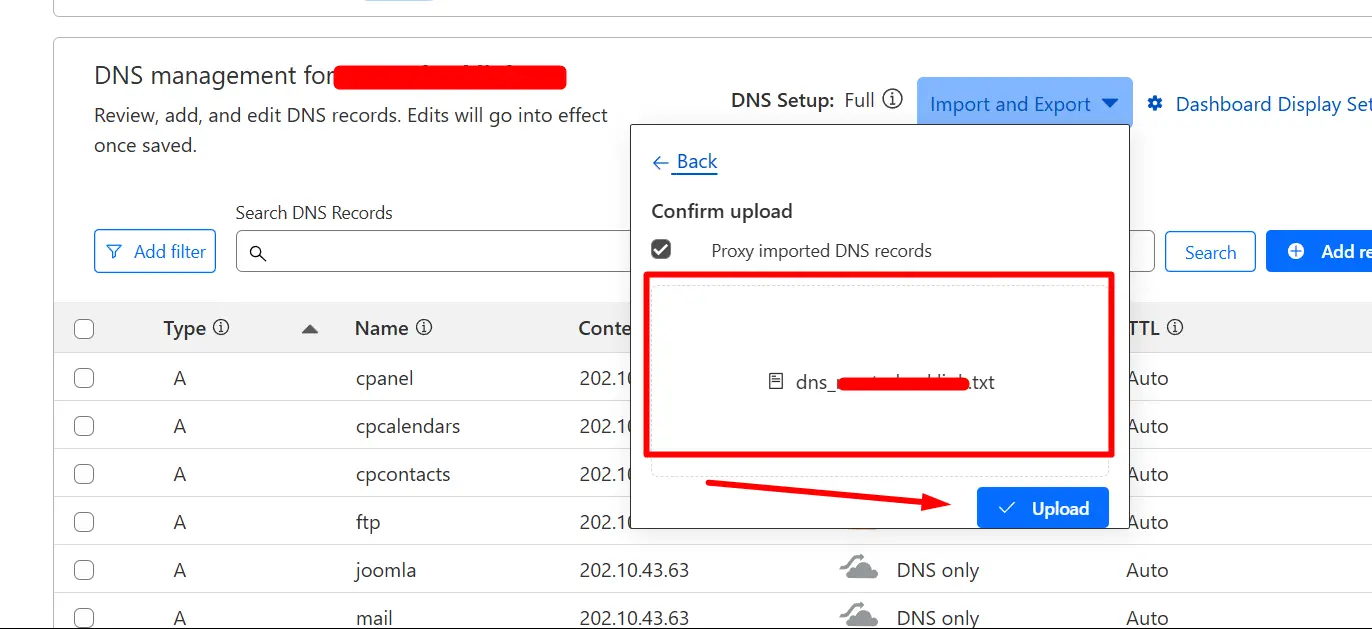
Task: Toggle the select-all records checkbox in header
Action: pyautogui.click(x=84, y=329)
